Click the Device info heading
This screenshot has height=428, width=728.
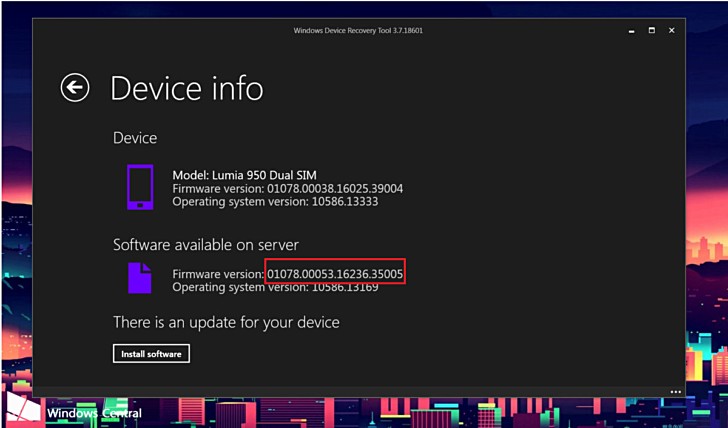[187, 88]
